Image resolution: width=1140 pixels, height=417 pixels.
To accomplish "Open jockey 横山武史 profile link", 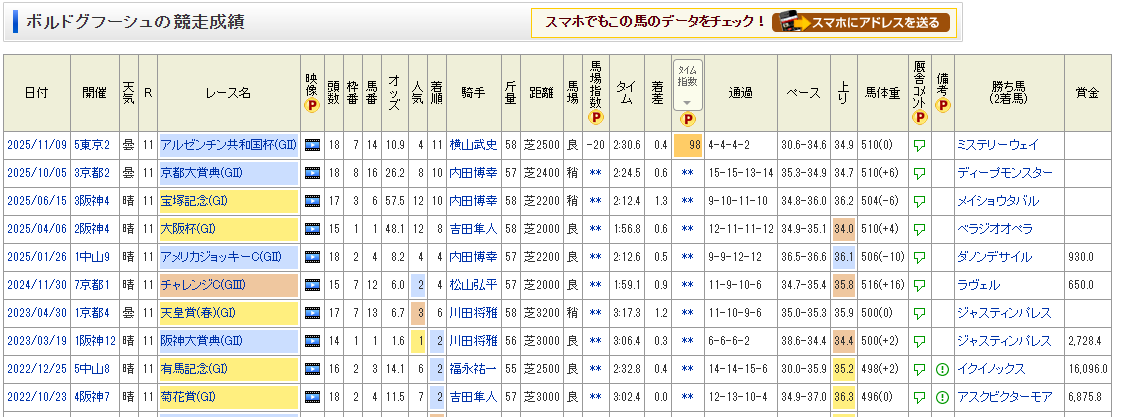I will click(x=472, y=145).
